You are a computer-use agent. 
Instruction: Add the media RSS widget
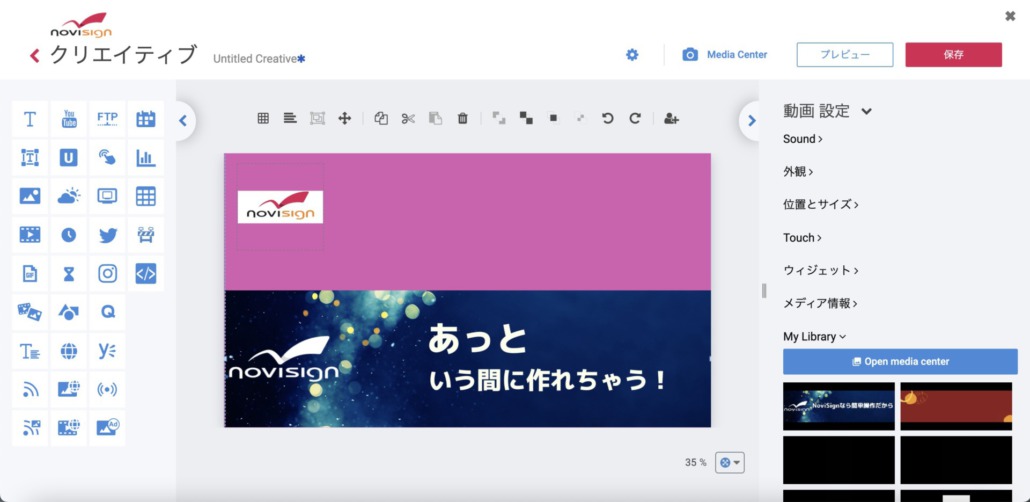(x=30, y=428)
